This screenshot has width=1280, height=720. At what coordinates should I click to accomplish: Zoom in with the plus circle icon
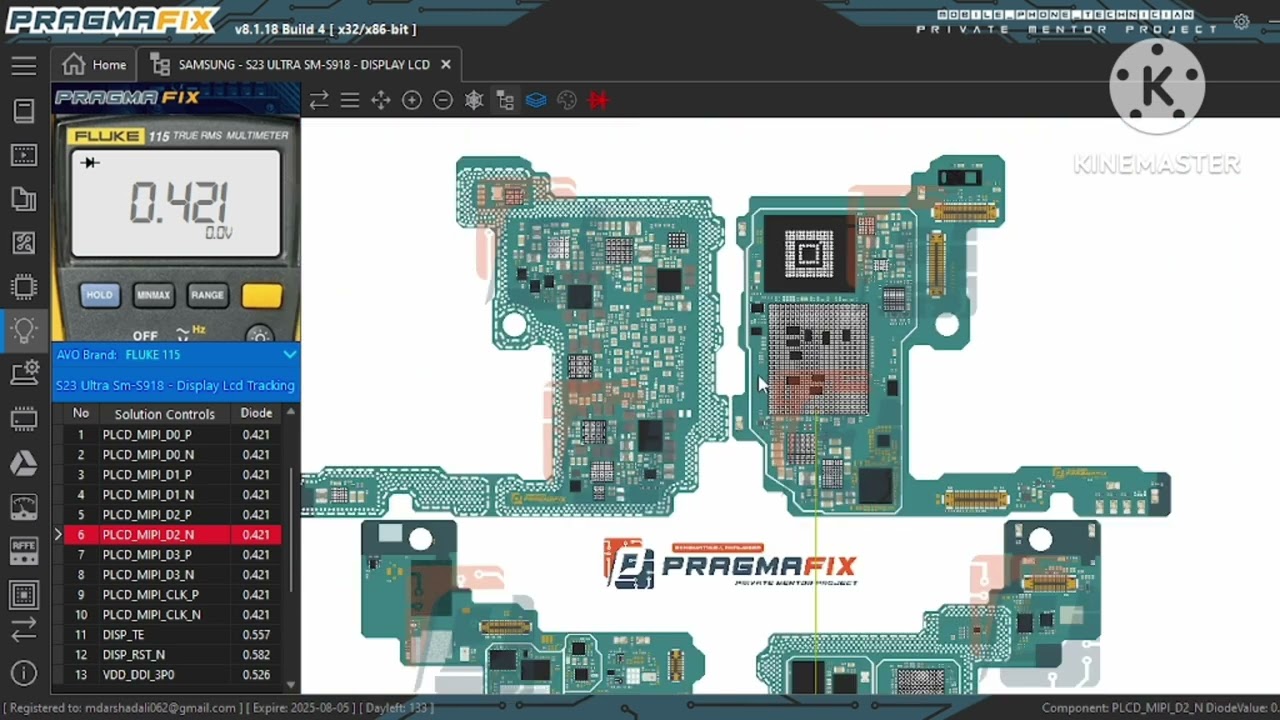412,100
